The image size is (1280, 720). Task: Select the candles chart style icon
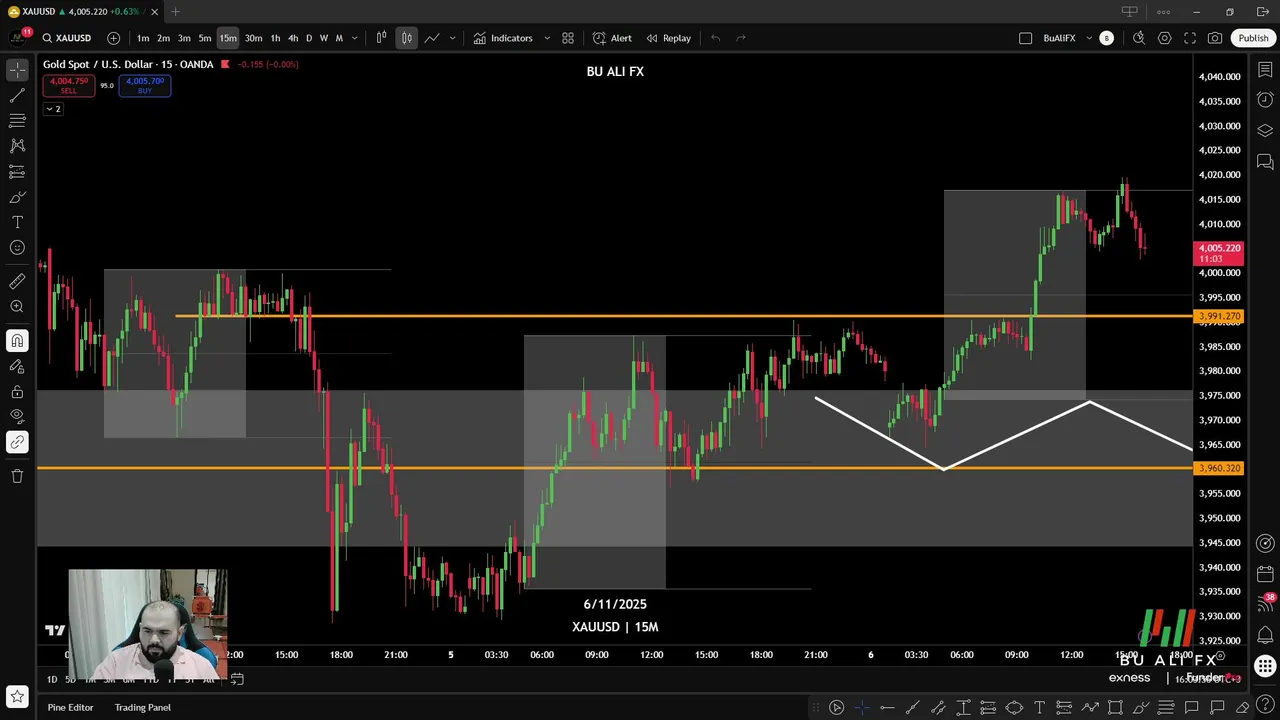click(x=406, y=38)
